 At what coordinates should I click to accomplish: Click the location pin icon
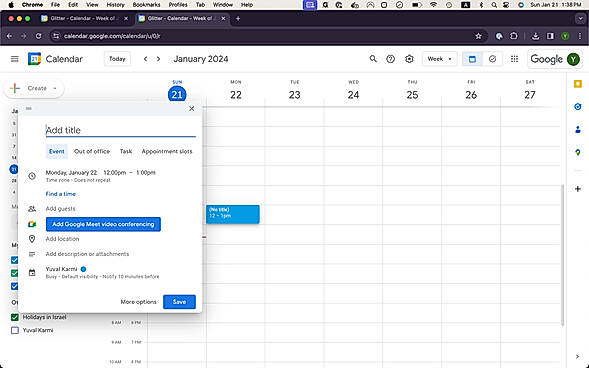[32, 239]
